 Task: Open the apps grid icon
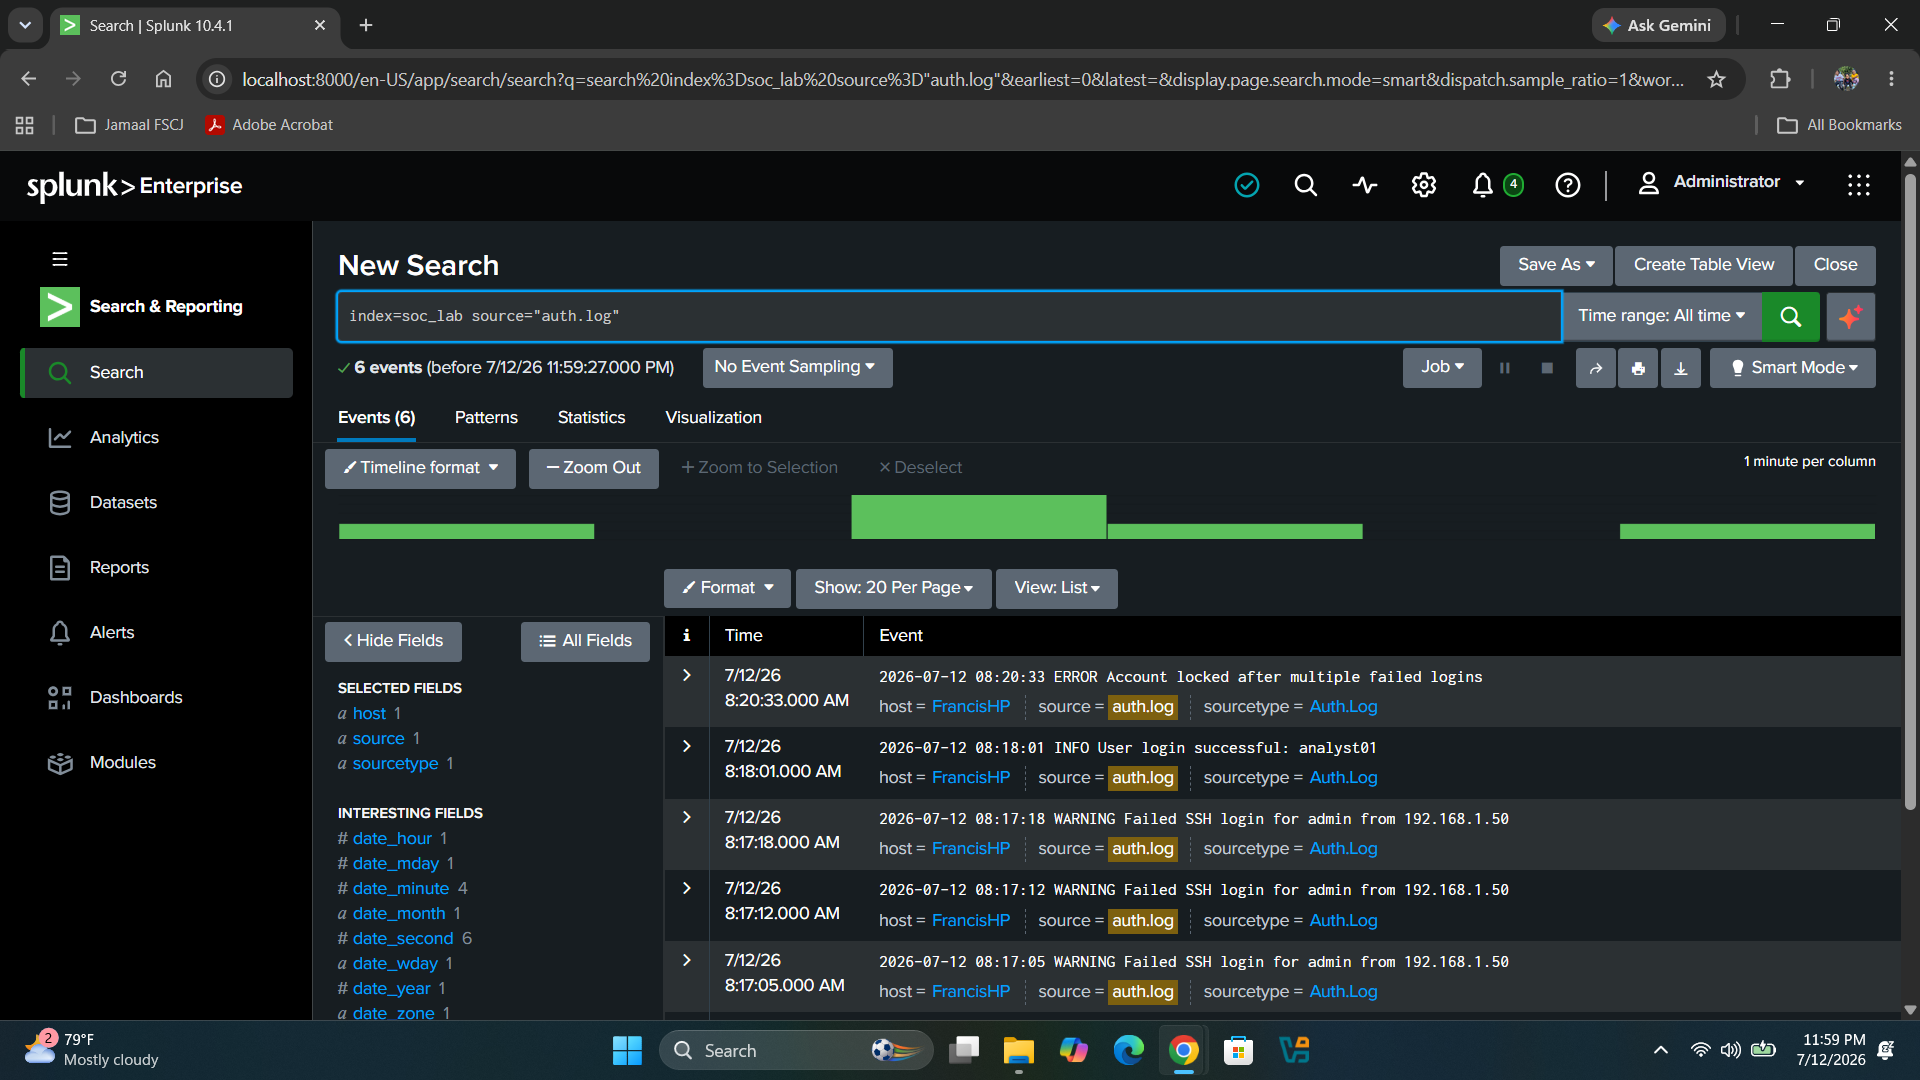click(1858, 185)
